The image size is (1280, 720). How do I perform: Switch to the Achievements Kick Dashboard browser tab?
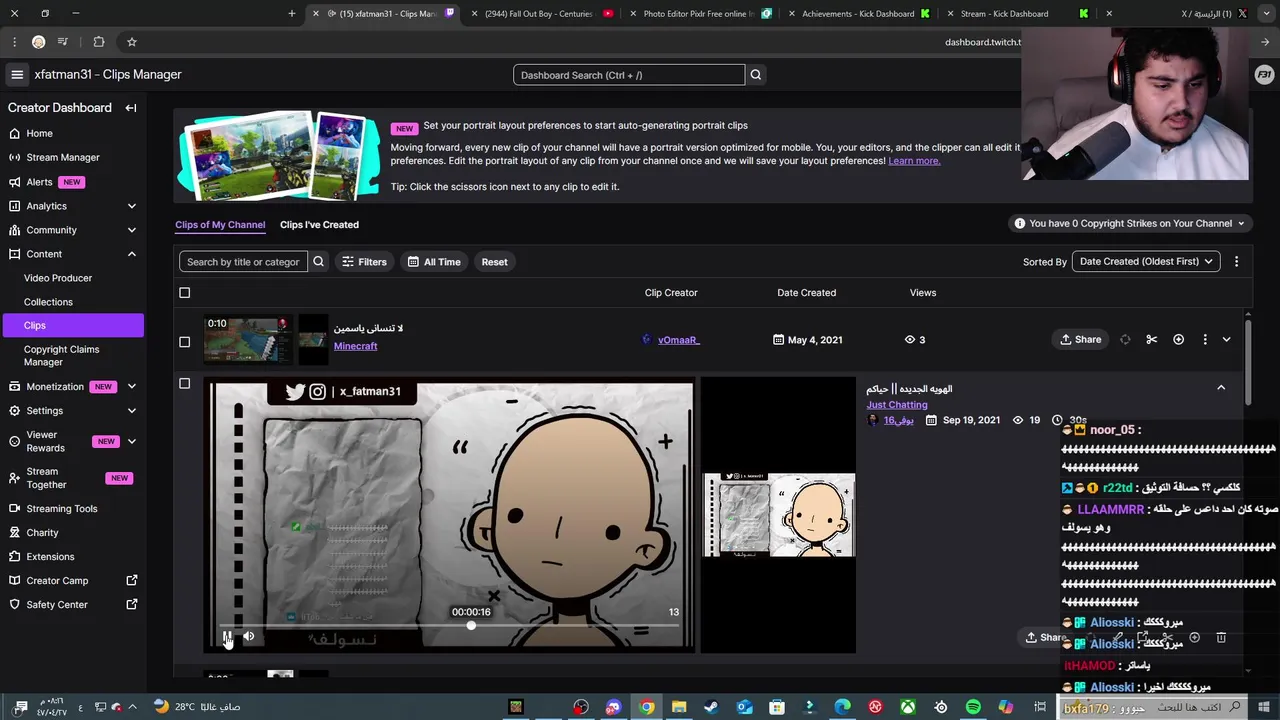pyautogui.click(x=858, y=14)
